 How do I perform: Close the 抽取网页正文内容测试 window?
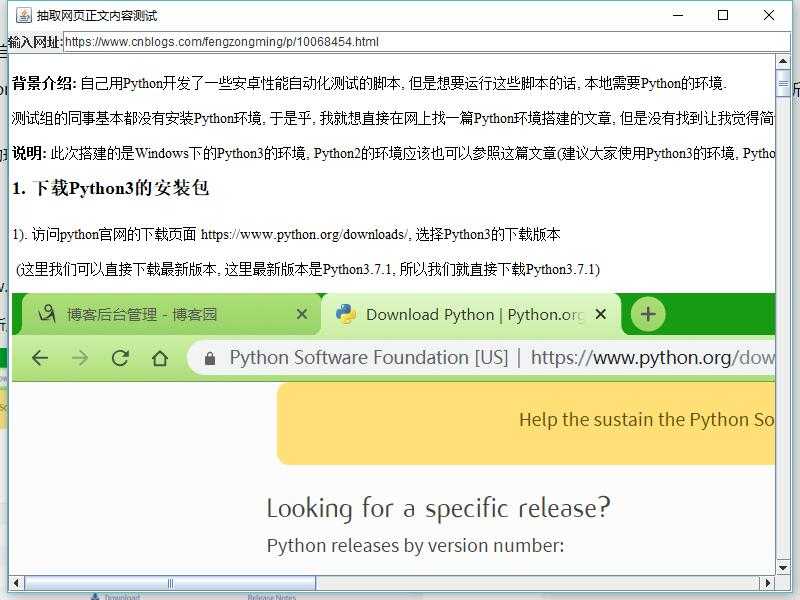pyautogui.click(x=769, y=15)
